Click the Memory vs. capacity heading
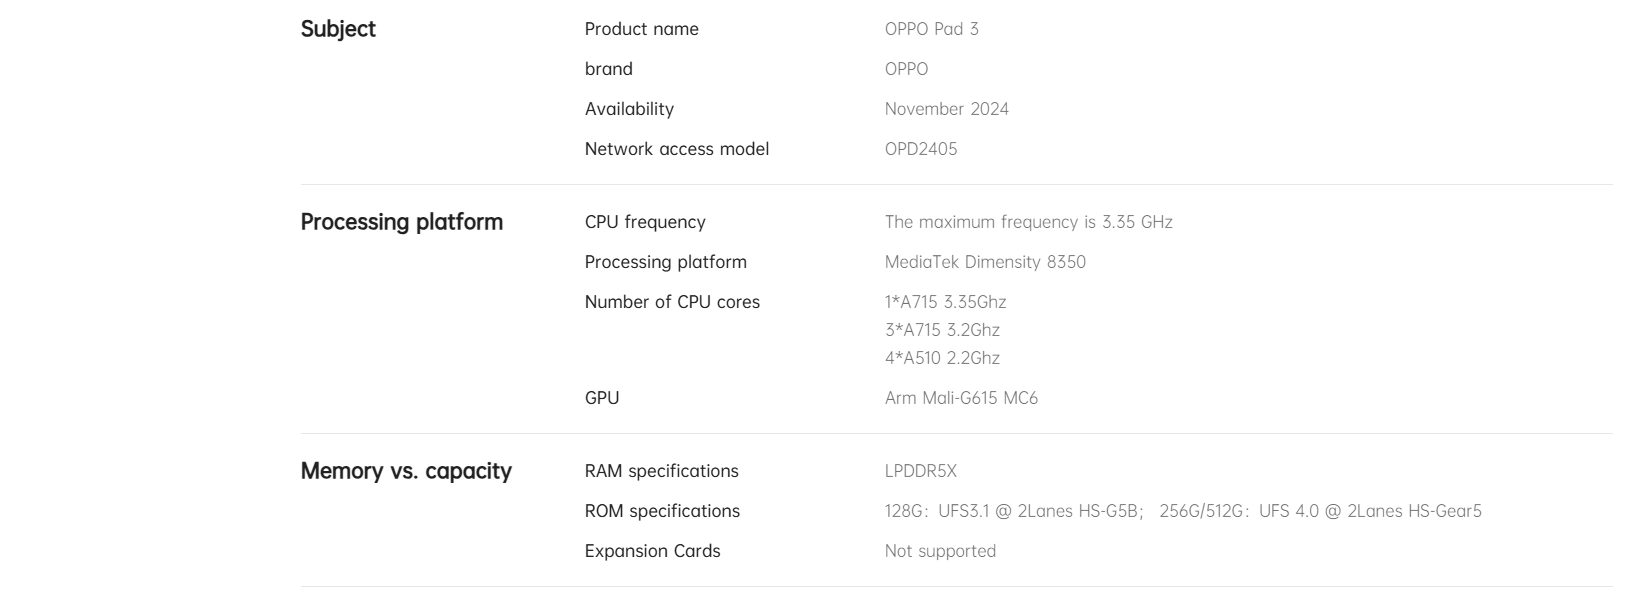 (406, 471)
